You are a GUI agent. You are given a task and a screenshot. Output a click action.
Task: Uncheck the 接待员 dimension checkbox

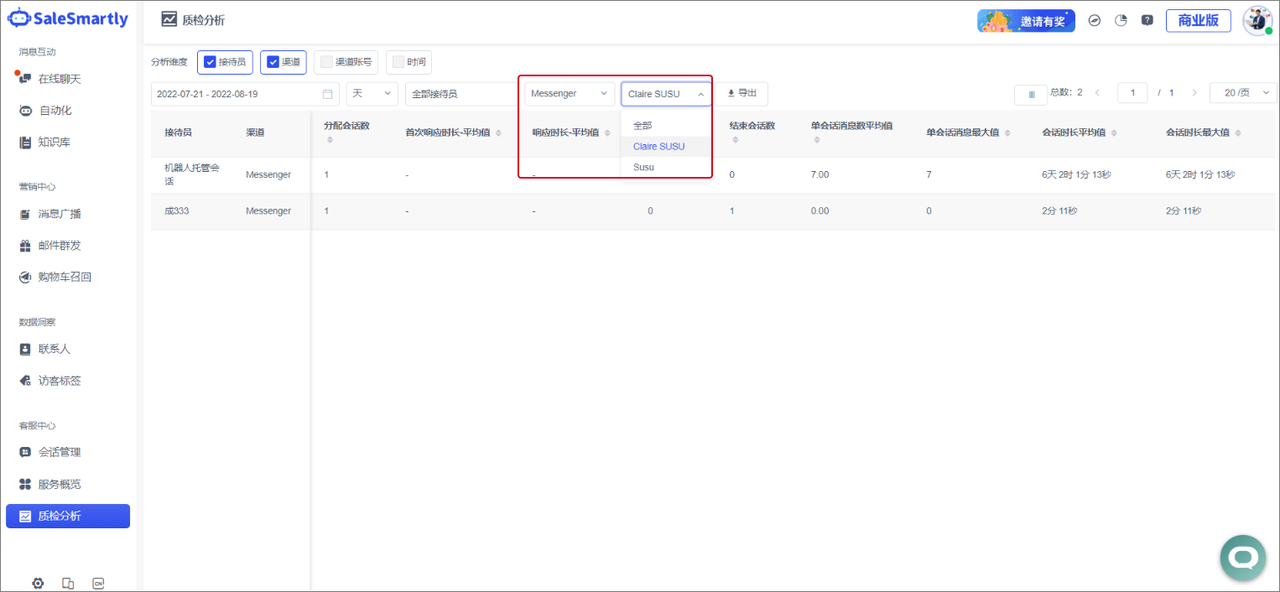[210, 62]
